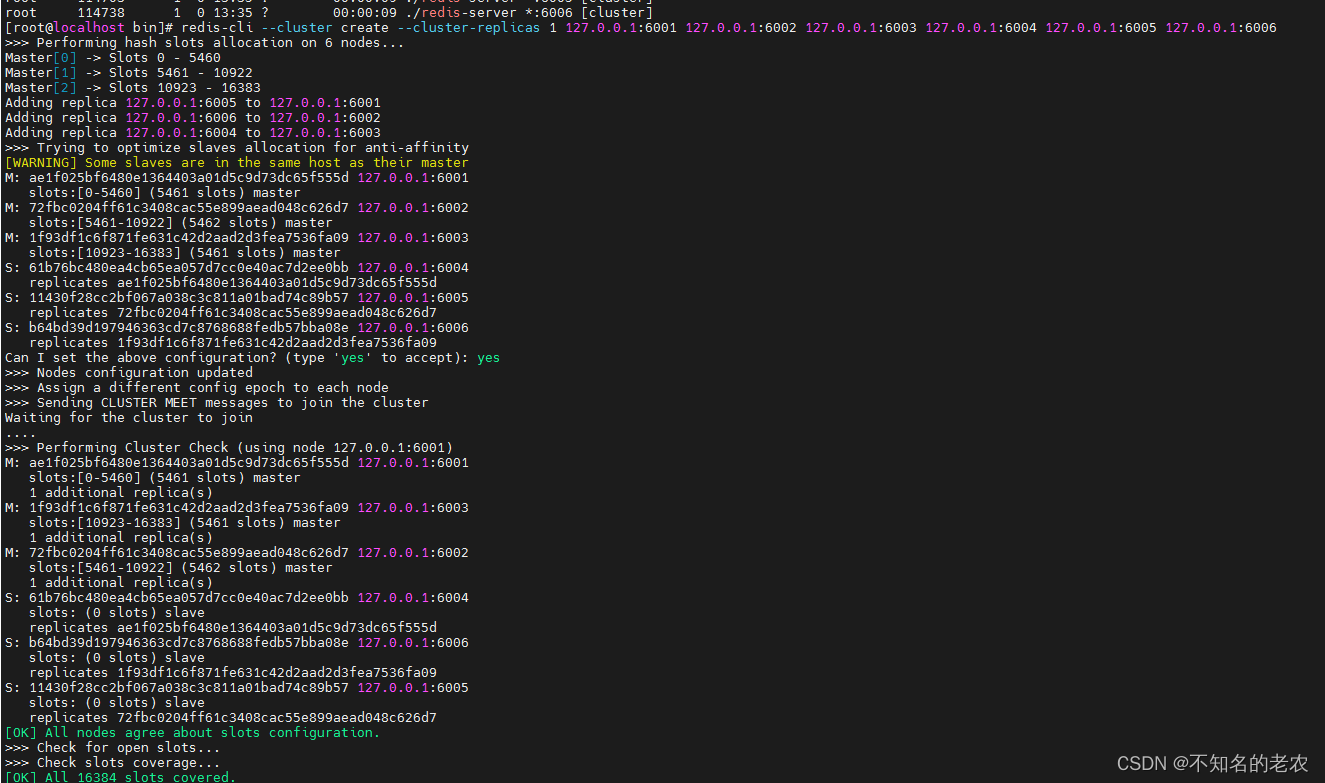Image resolution: width=1325 pixels, height=783 pixels.
Task: Click 'Performing Cluster Check (using node 127.0.0.1:6001)' line
Action: point(229,448)
